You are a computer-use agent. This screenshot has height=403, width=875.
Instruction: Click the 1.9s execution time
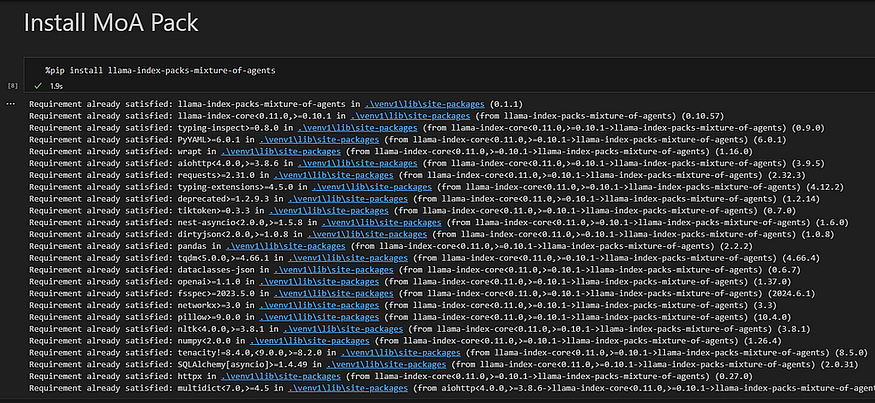[56, 86]
